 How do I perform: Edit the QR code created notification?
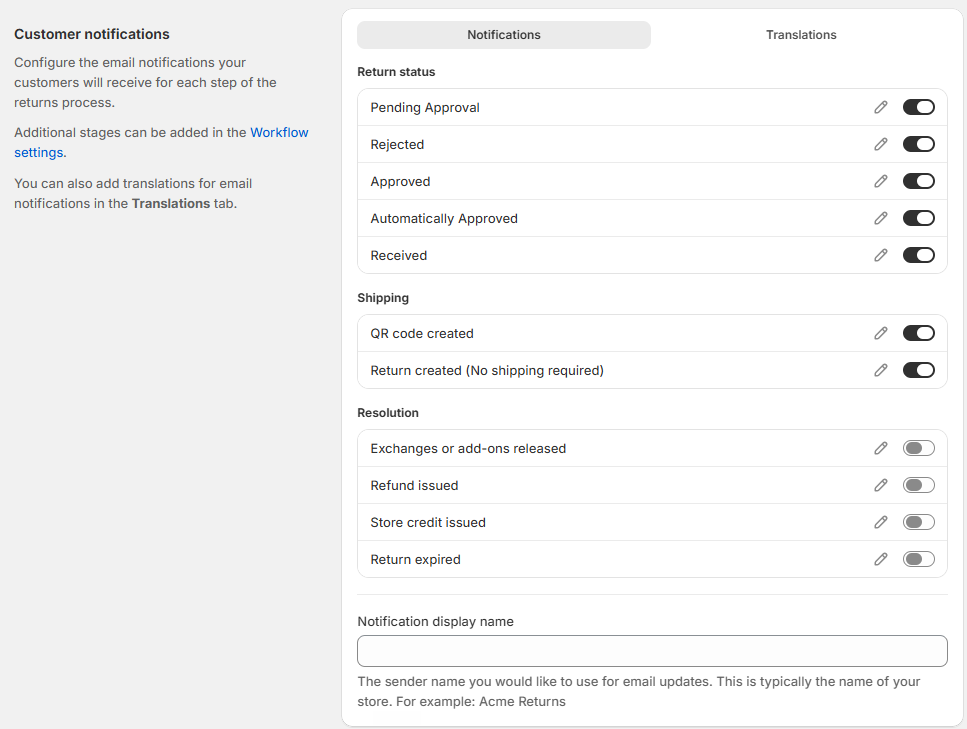pyautogui.click(x=881, y=334)
